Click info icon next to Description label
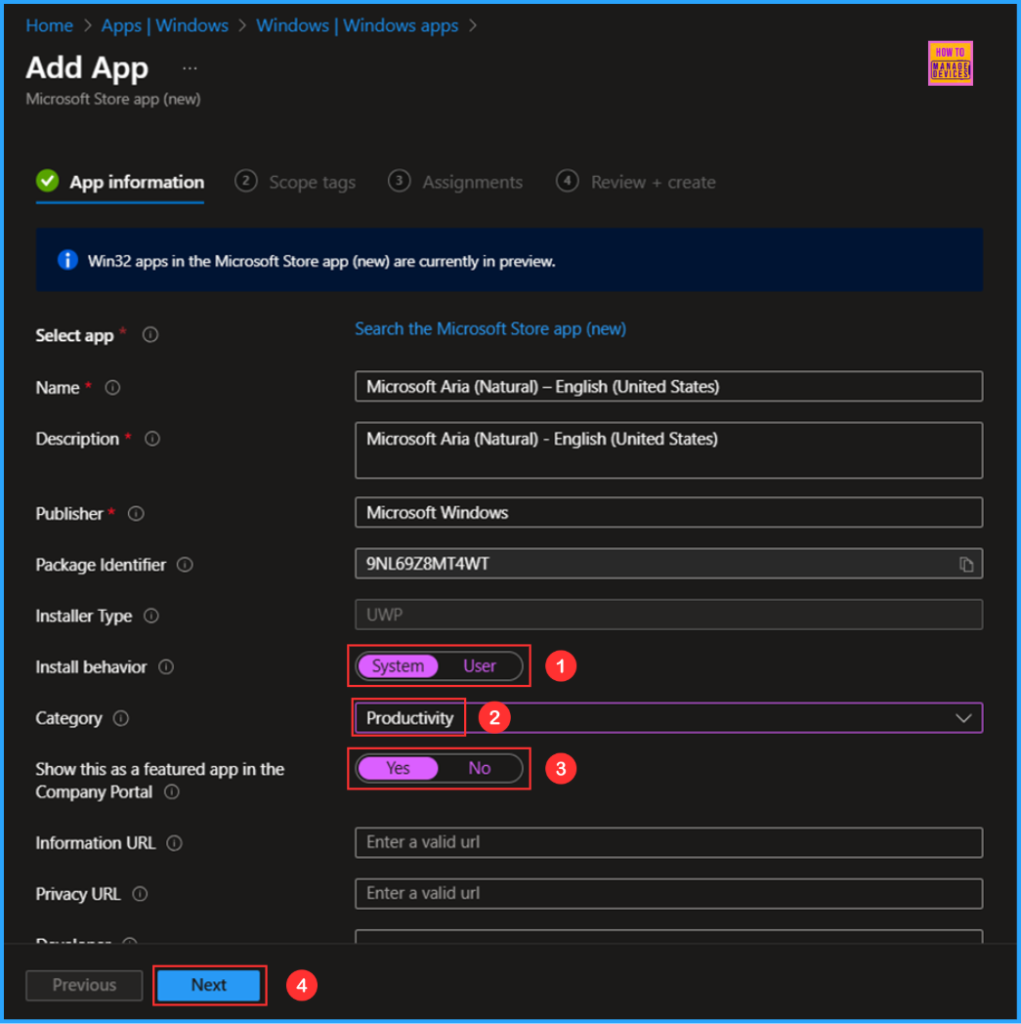The width and height of the screenshot is (1021, 1024). pos(152,439)
